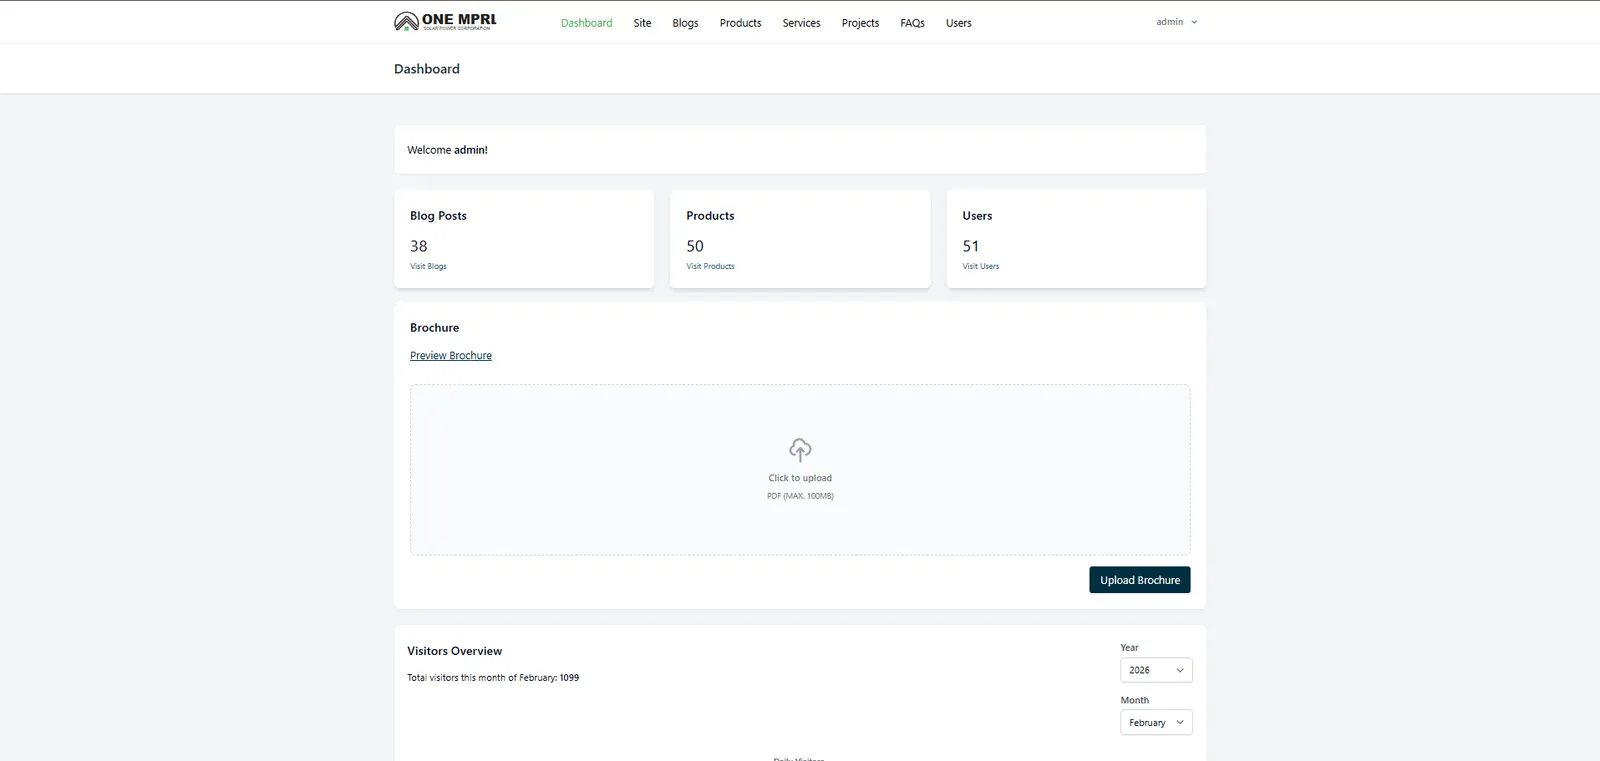Open the Services nav item

click(x=801, y=23)
